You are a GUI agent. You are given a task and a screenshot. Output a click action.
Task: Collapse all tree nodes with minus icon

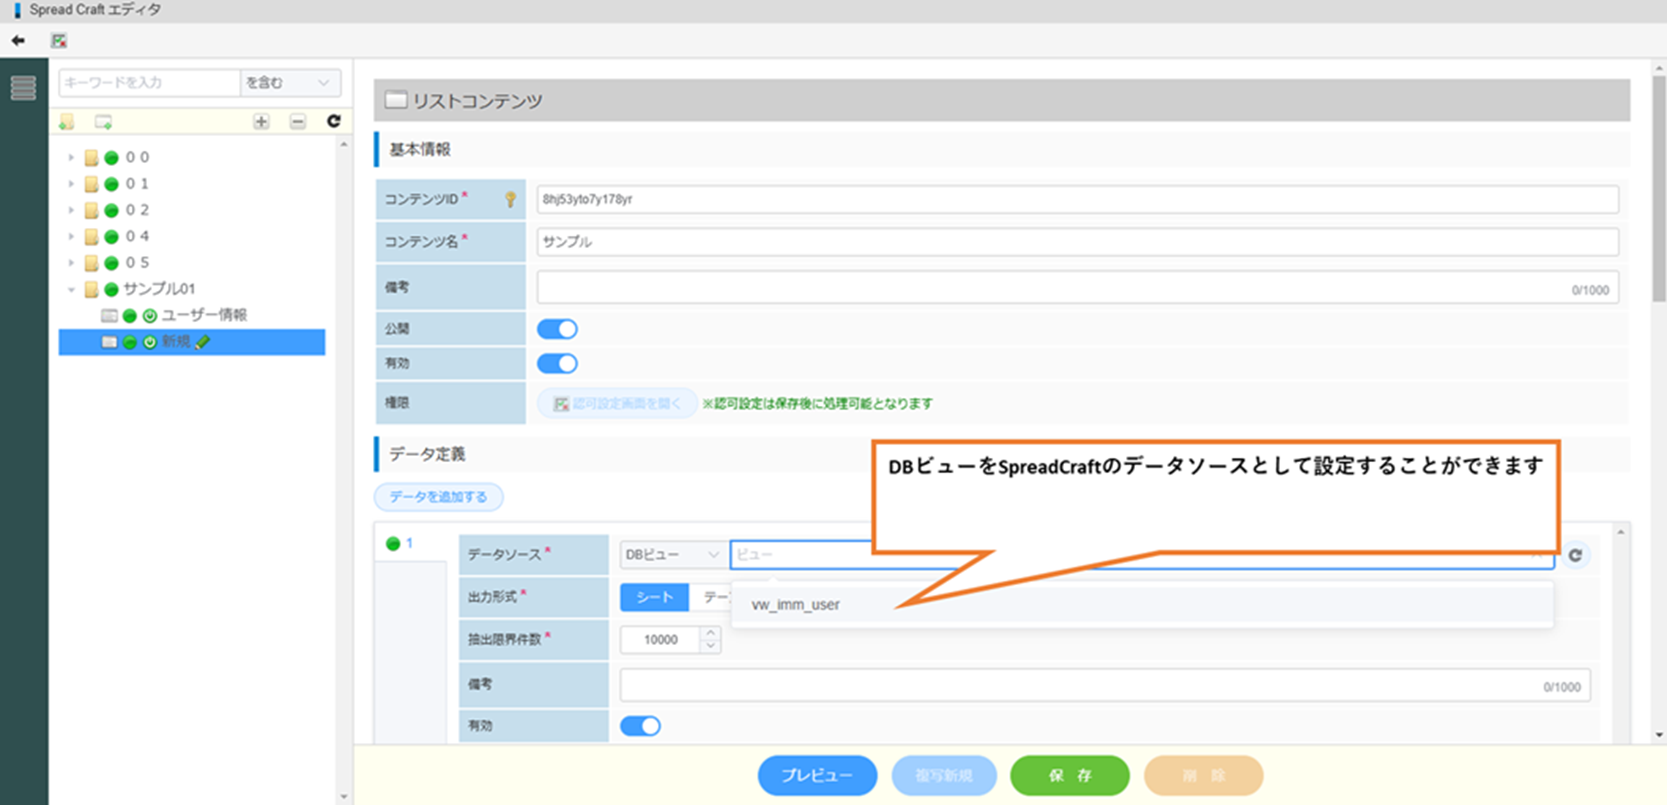298,122
